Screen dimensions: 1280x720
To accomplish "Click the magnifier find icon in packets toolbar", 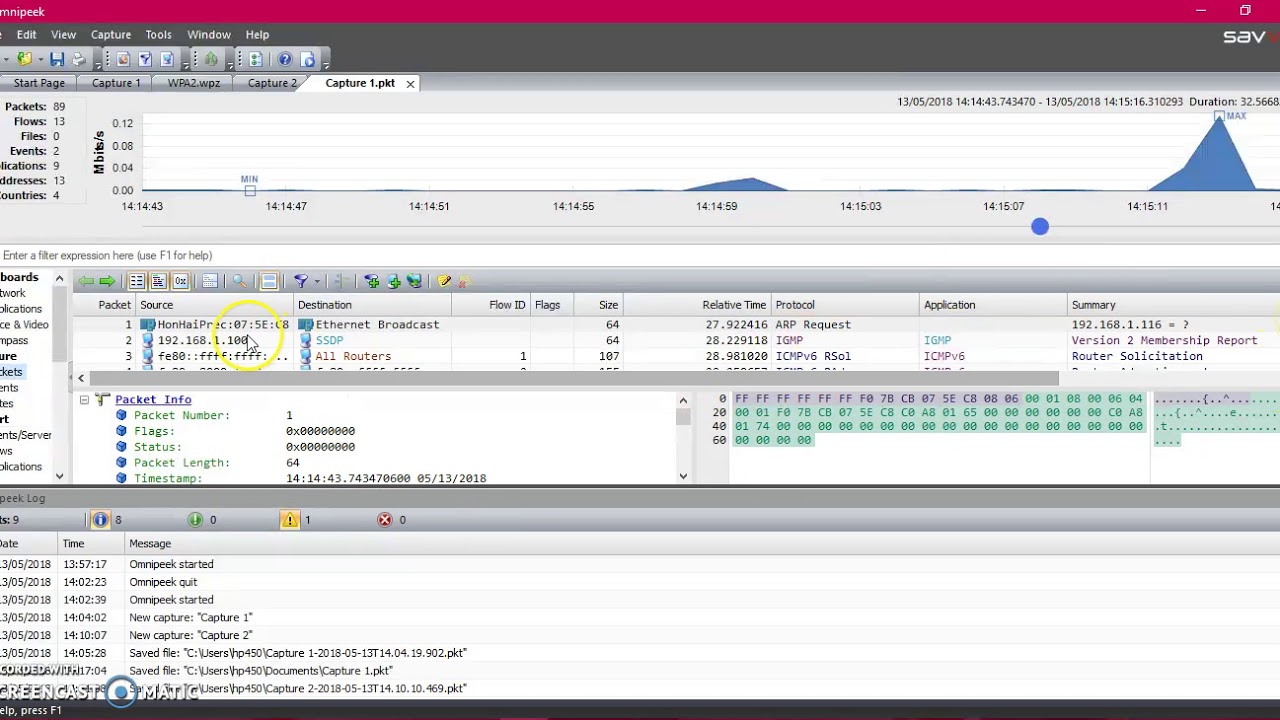I will pyautogui.click(x=240, y=282).
